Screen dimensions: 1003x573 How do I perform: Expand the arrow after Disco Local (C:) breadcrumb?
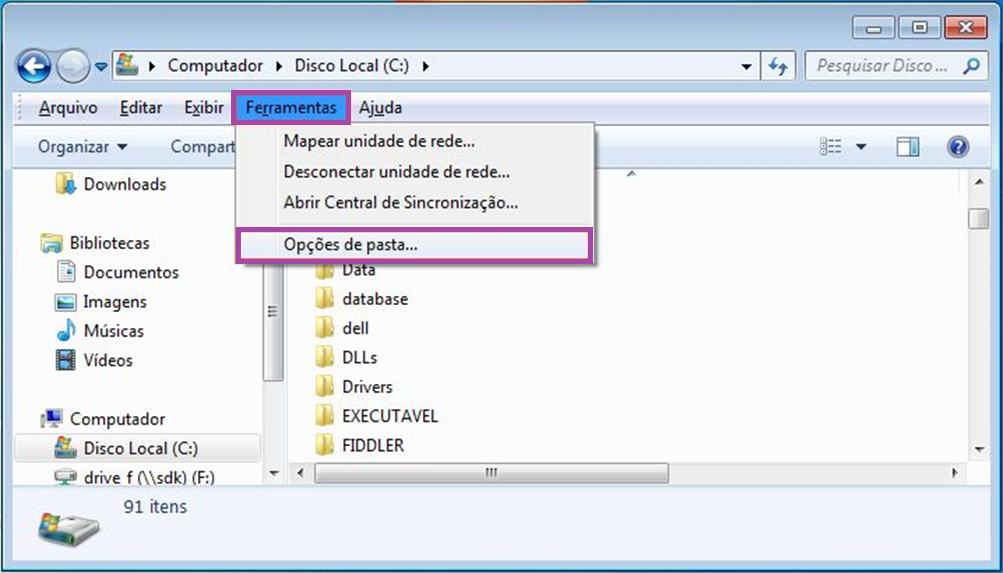click(426, 65)
